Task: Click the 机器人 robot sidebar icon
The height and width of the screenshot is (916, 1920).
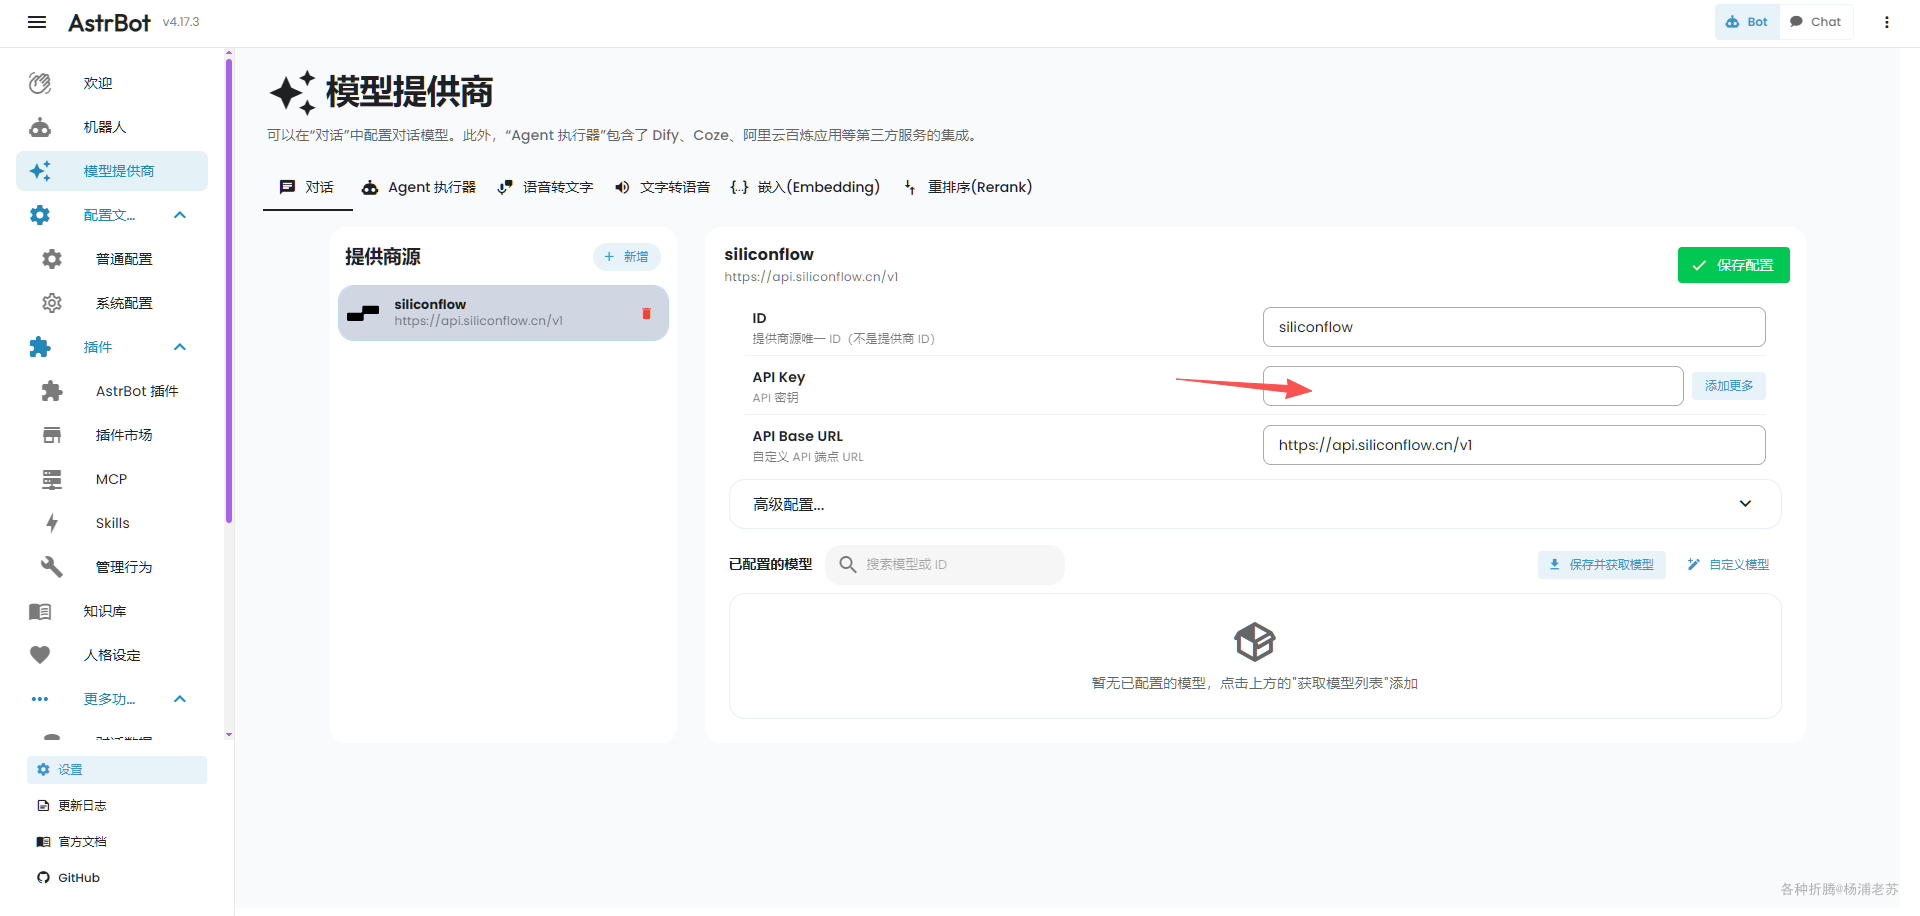Action: point(40,127)
